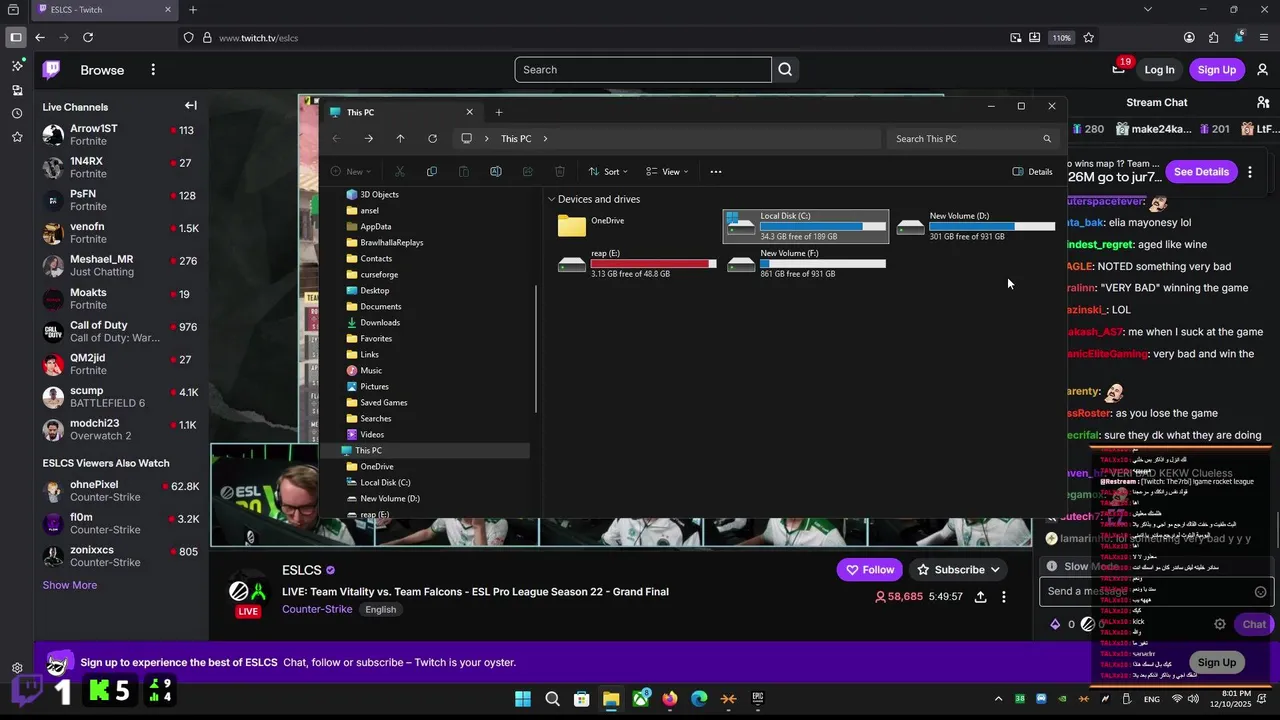Open the View dropdown in File Explorer

tap(667, 172)
